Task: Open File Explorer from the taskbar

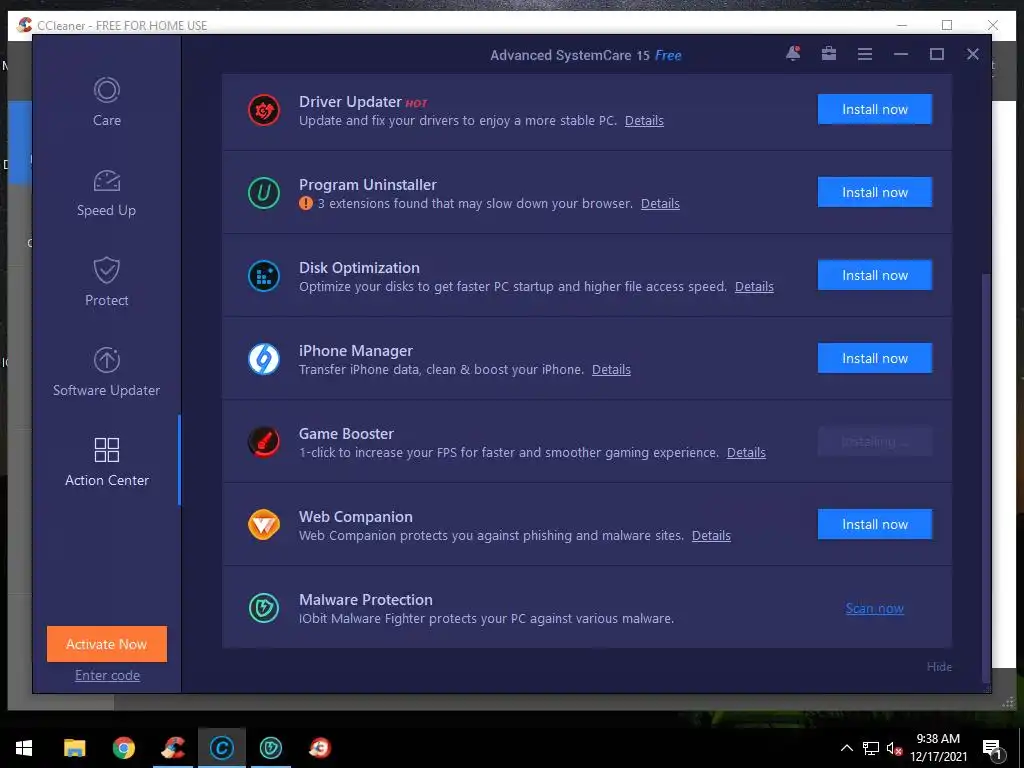Action: tap(74, 748)
